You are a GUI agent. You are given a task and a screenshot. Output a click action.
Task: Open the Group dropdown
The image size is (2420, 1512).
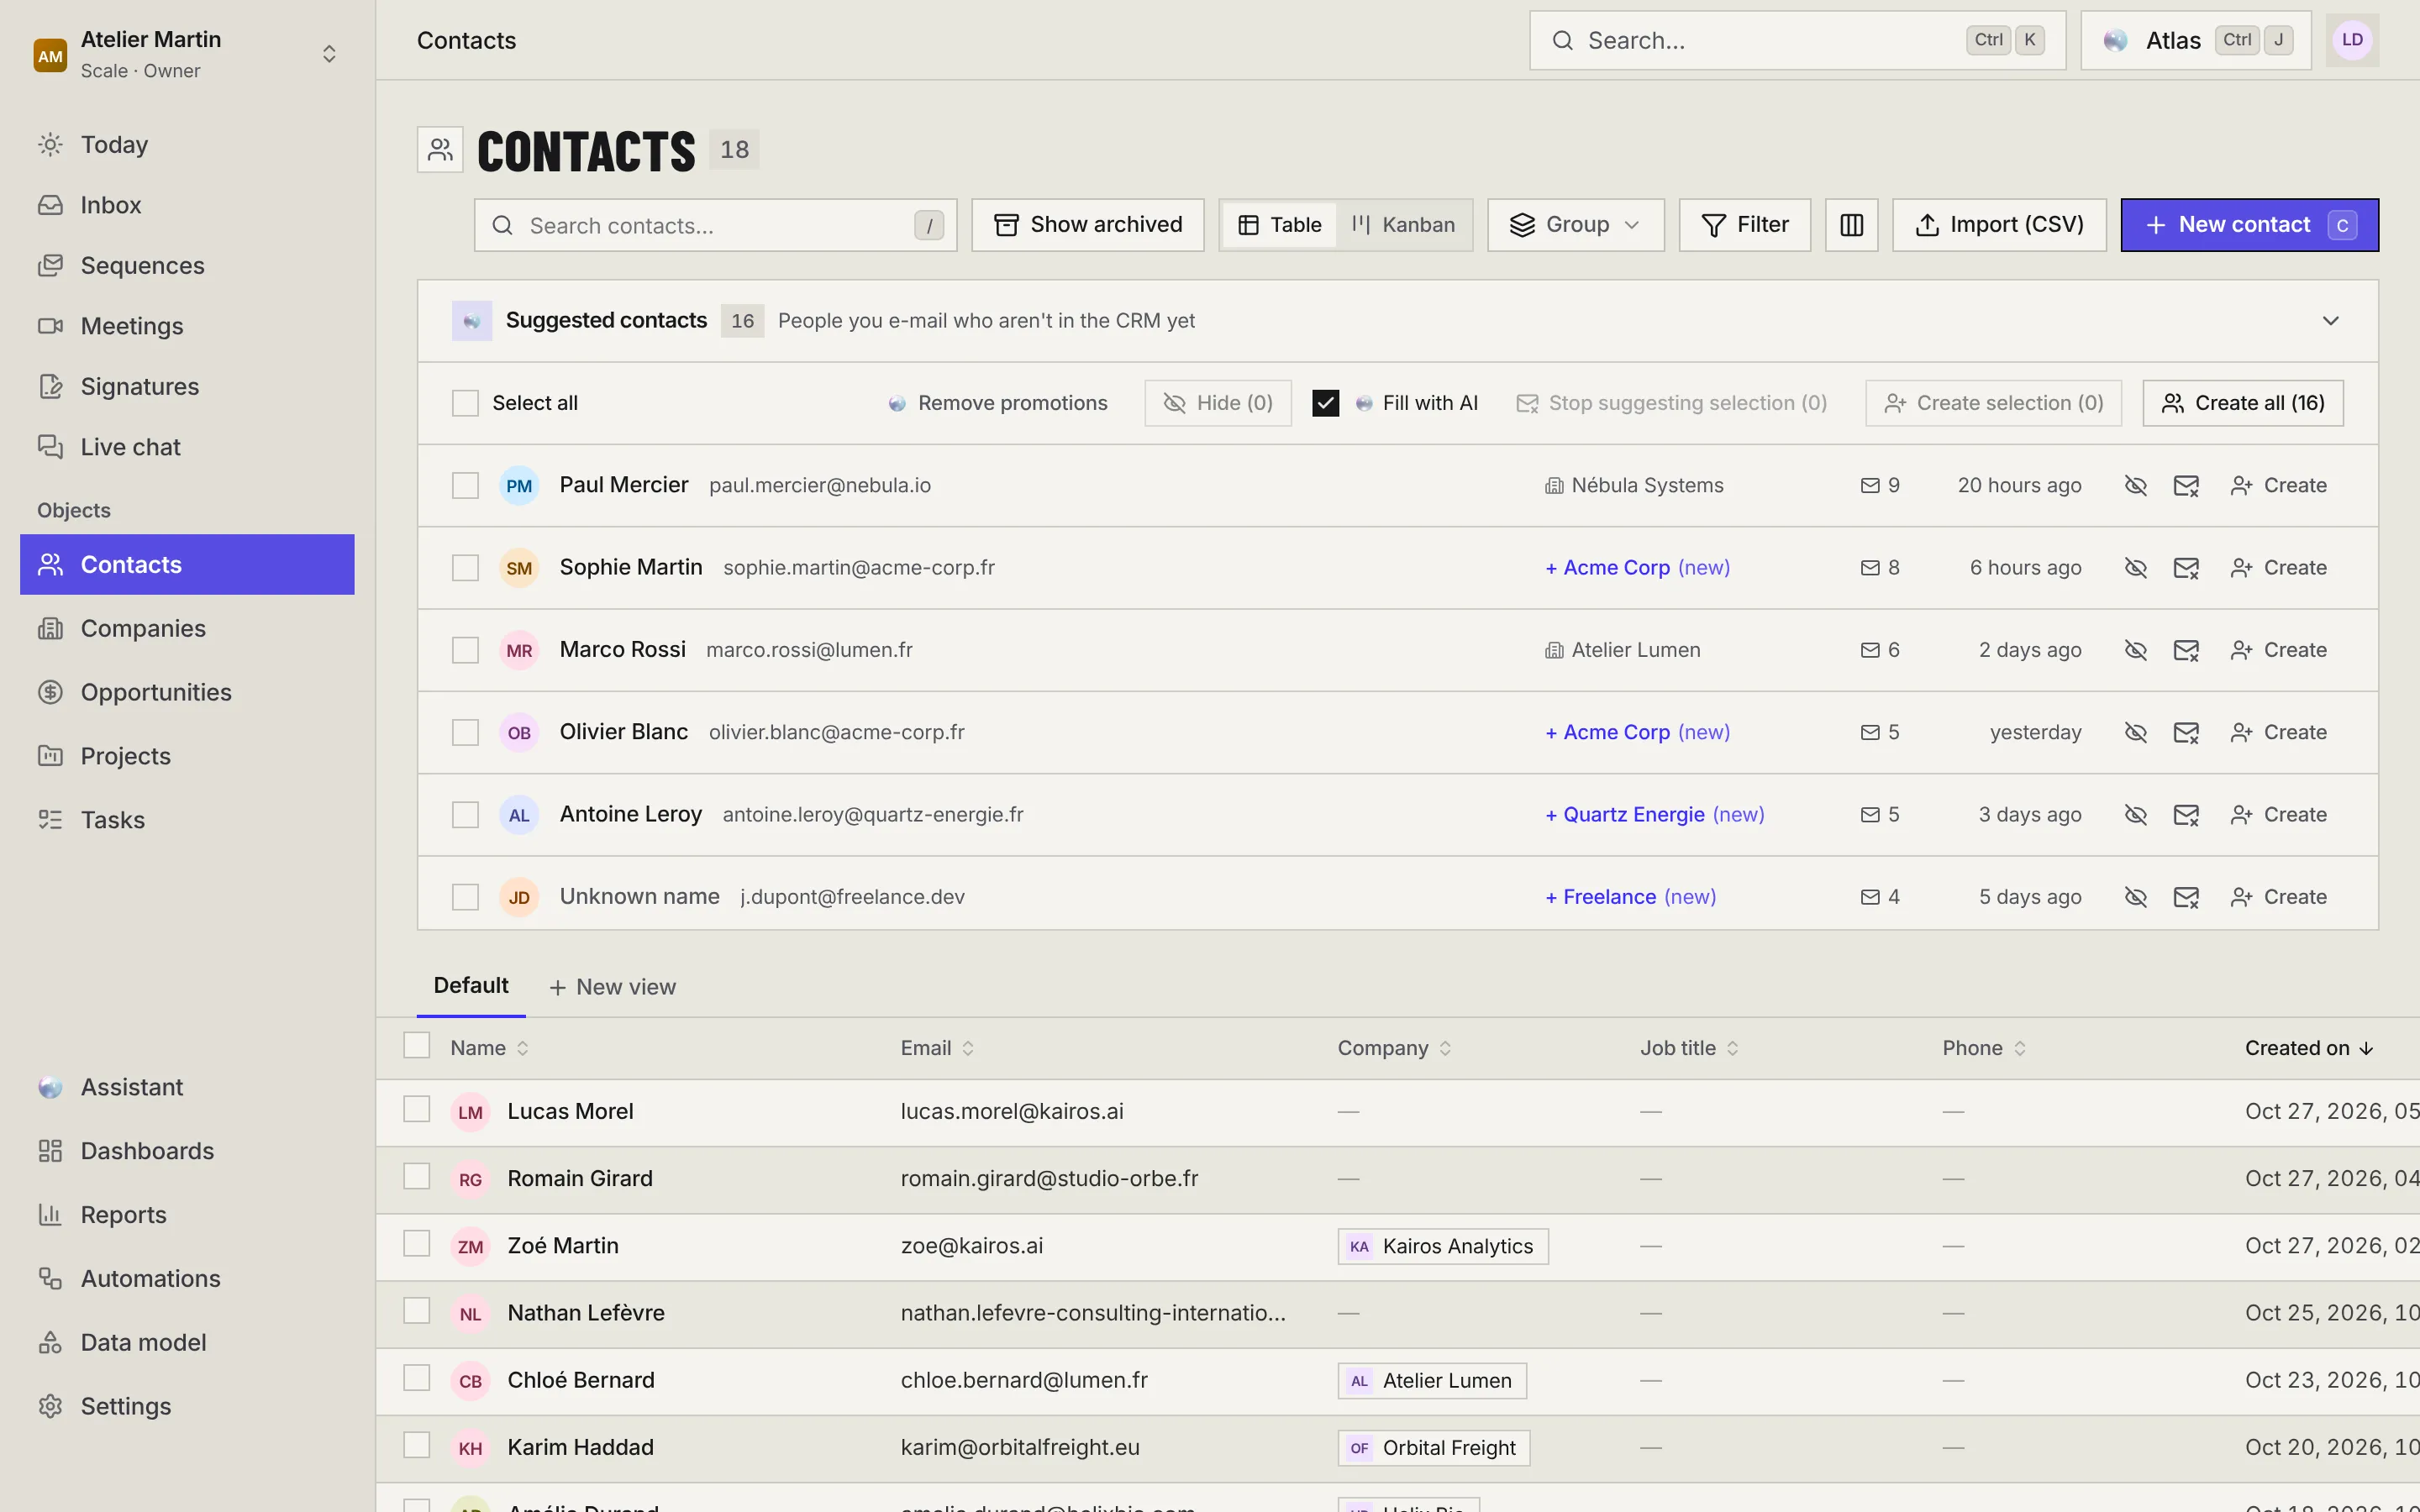(x=1575, y=225)
